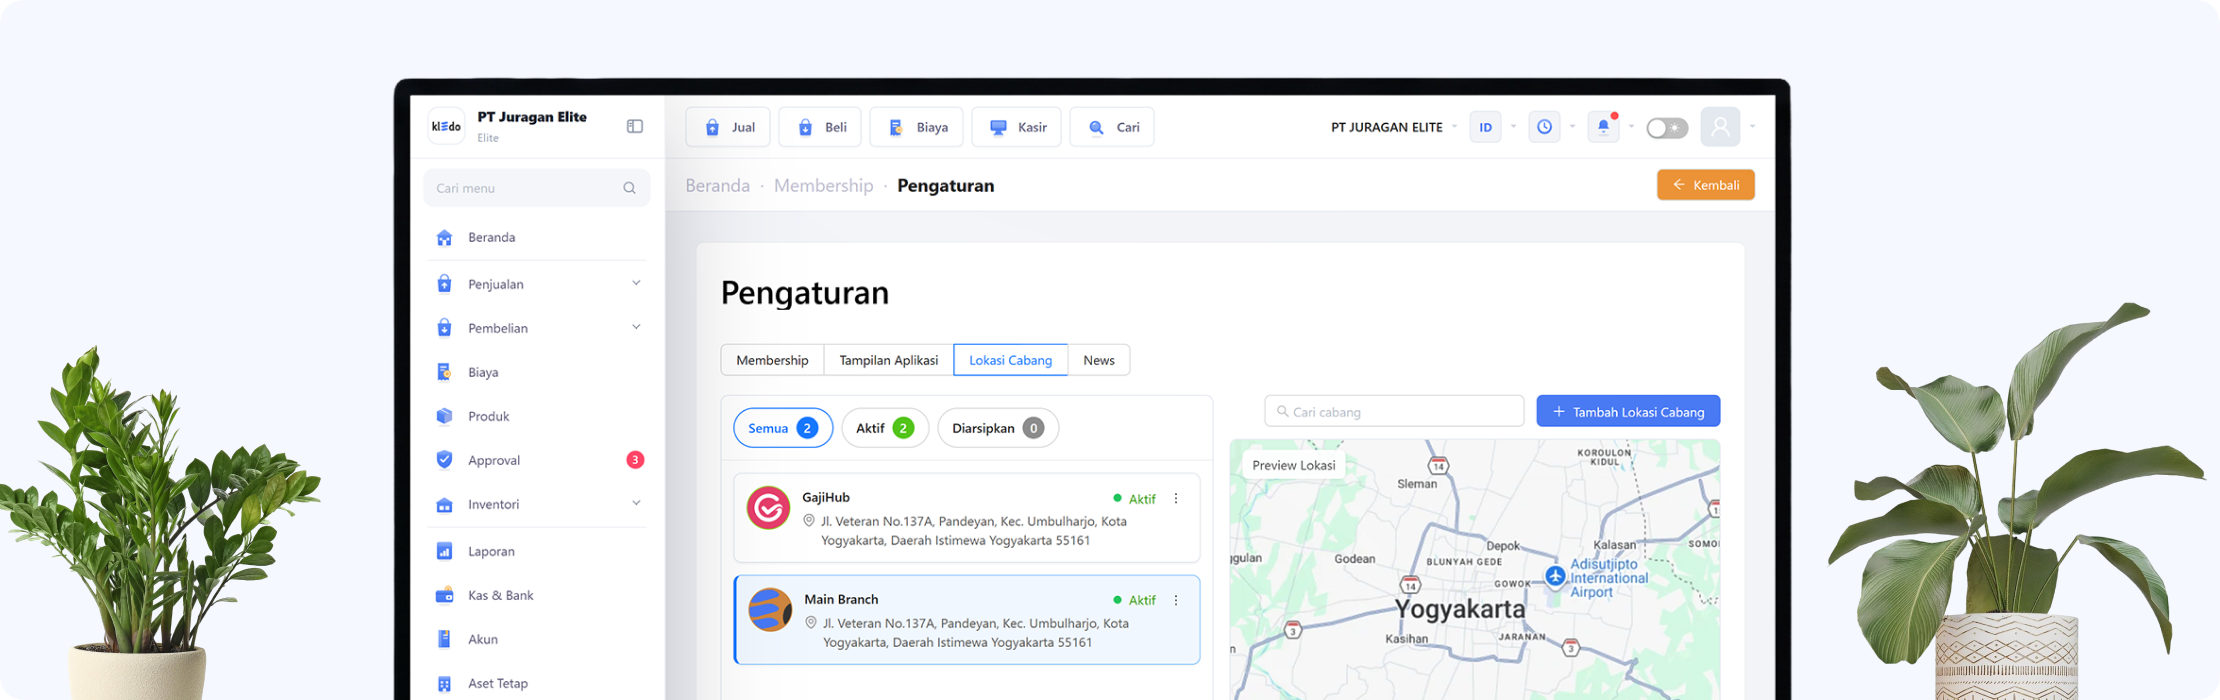Click the Jual toolbar button
2220x700 pixels.
pyautogui.click(x=728, y=127)
